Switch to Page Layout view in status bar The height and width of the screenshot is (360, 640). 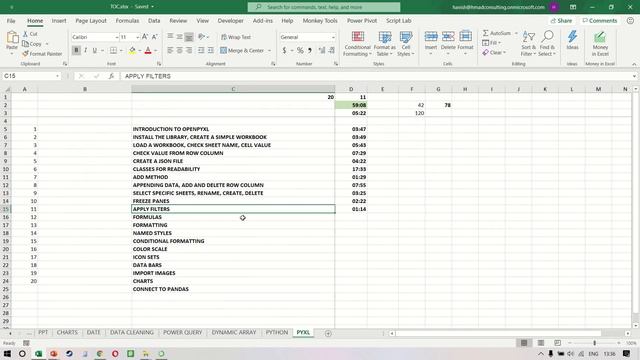(x=541, y=343)
